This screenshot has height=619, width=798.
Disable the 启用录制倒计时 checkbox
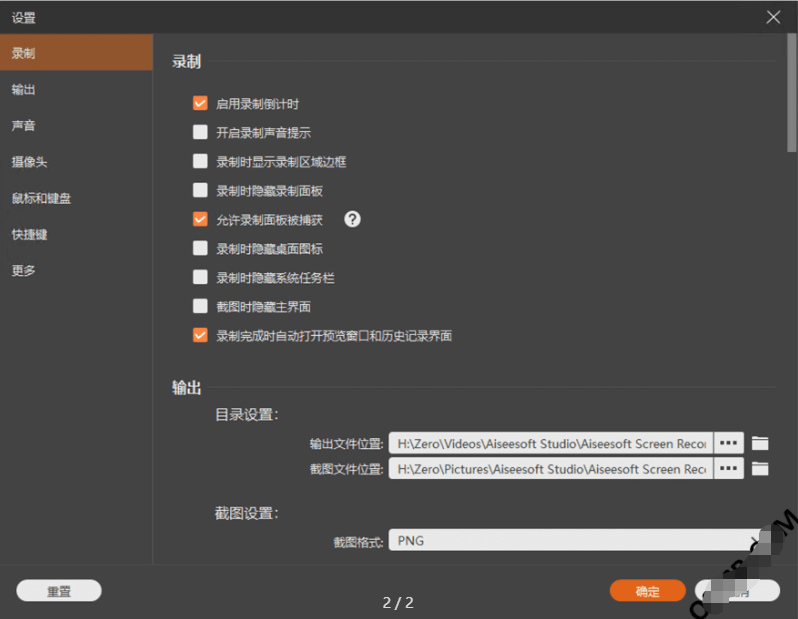click(200, 103)
